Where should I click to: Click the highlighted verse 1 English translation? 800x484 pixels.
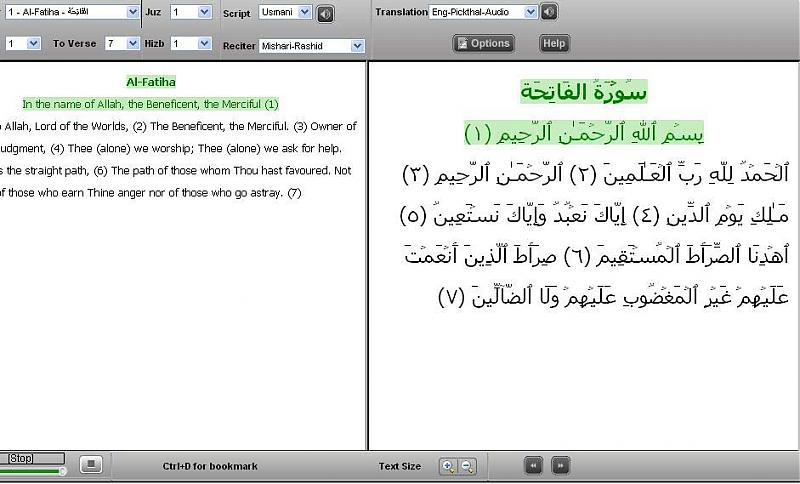click(151, 104)
